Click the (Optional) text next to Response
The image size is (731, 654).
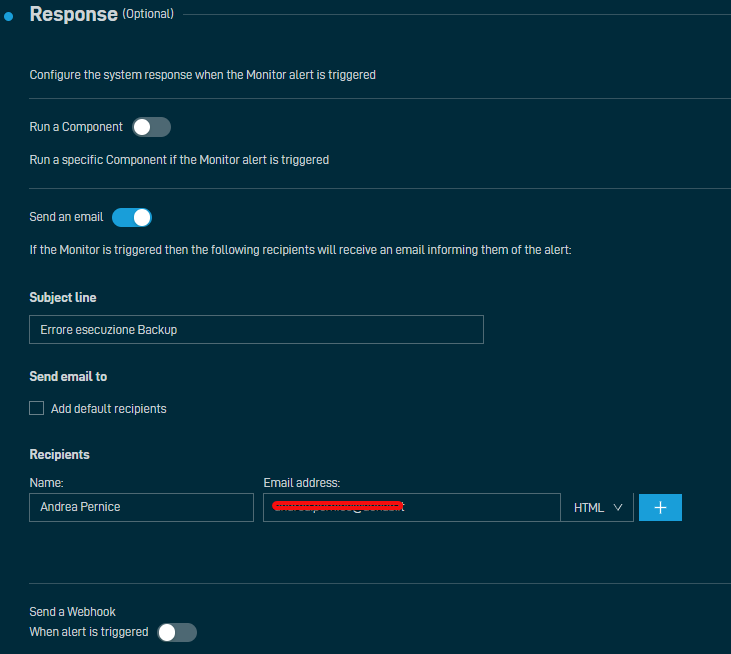[x=147, y=14]
